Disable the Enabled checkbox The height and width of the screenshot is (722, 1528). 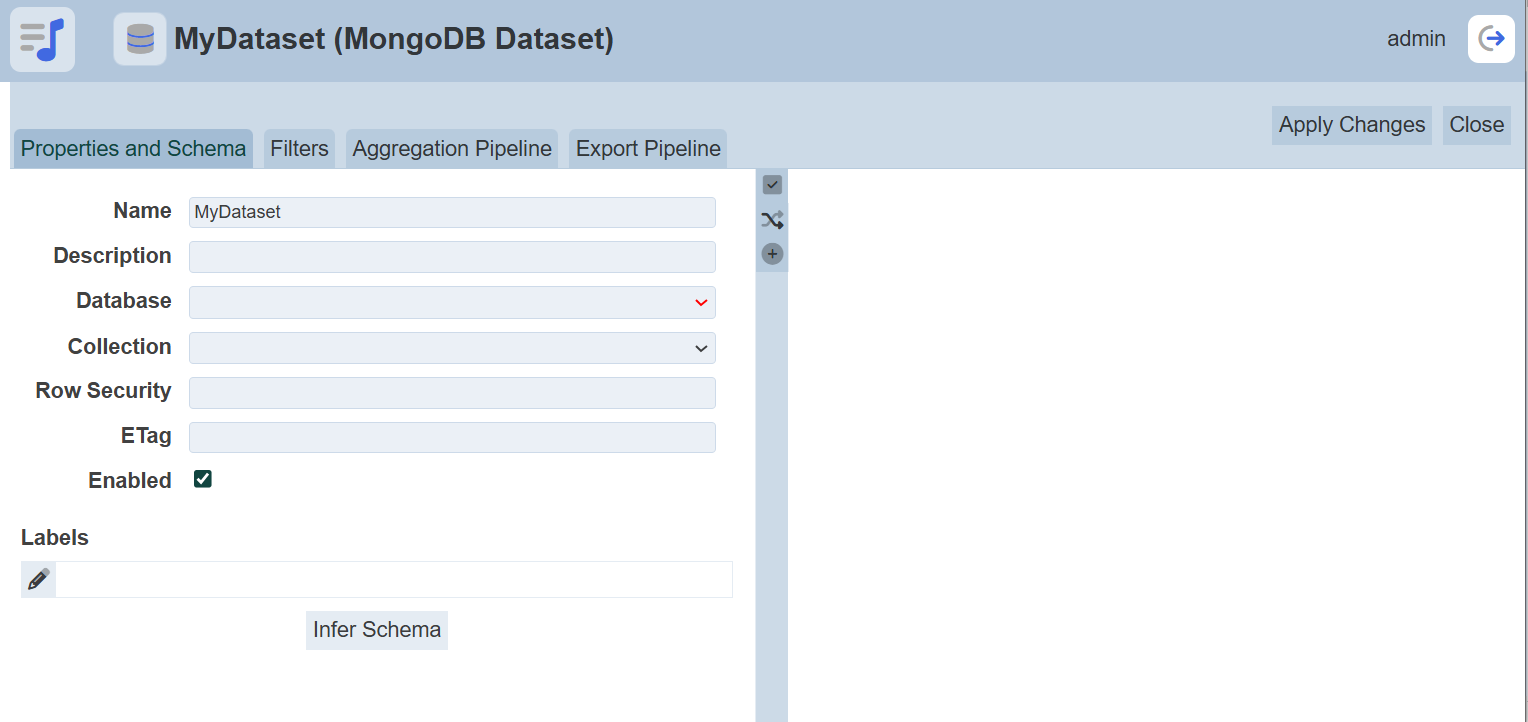click(x=202, y=479)
